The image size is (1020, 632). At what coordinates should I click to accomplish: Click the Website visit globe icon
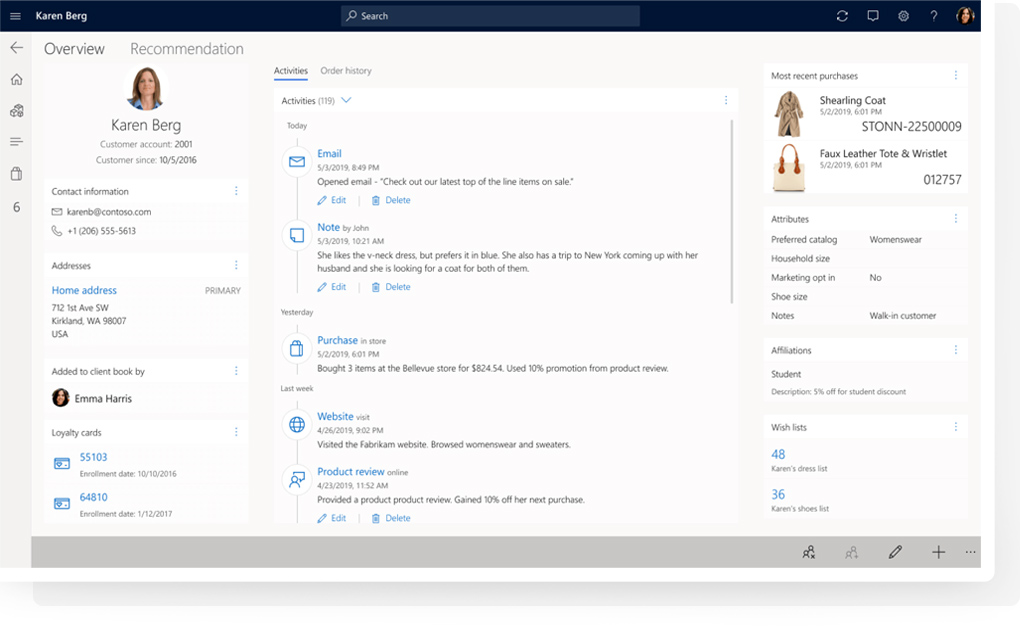click(297, 425)
